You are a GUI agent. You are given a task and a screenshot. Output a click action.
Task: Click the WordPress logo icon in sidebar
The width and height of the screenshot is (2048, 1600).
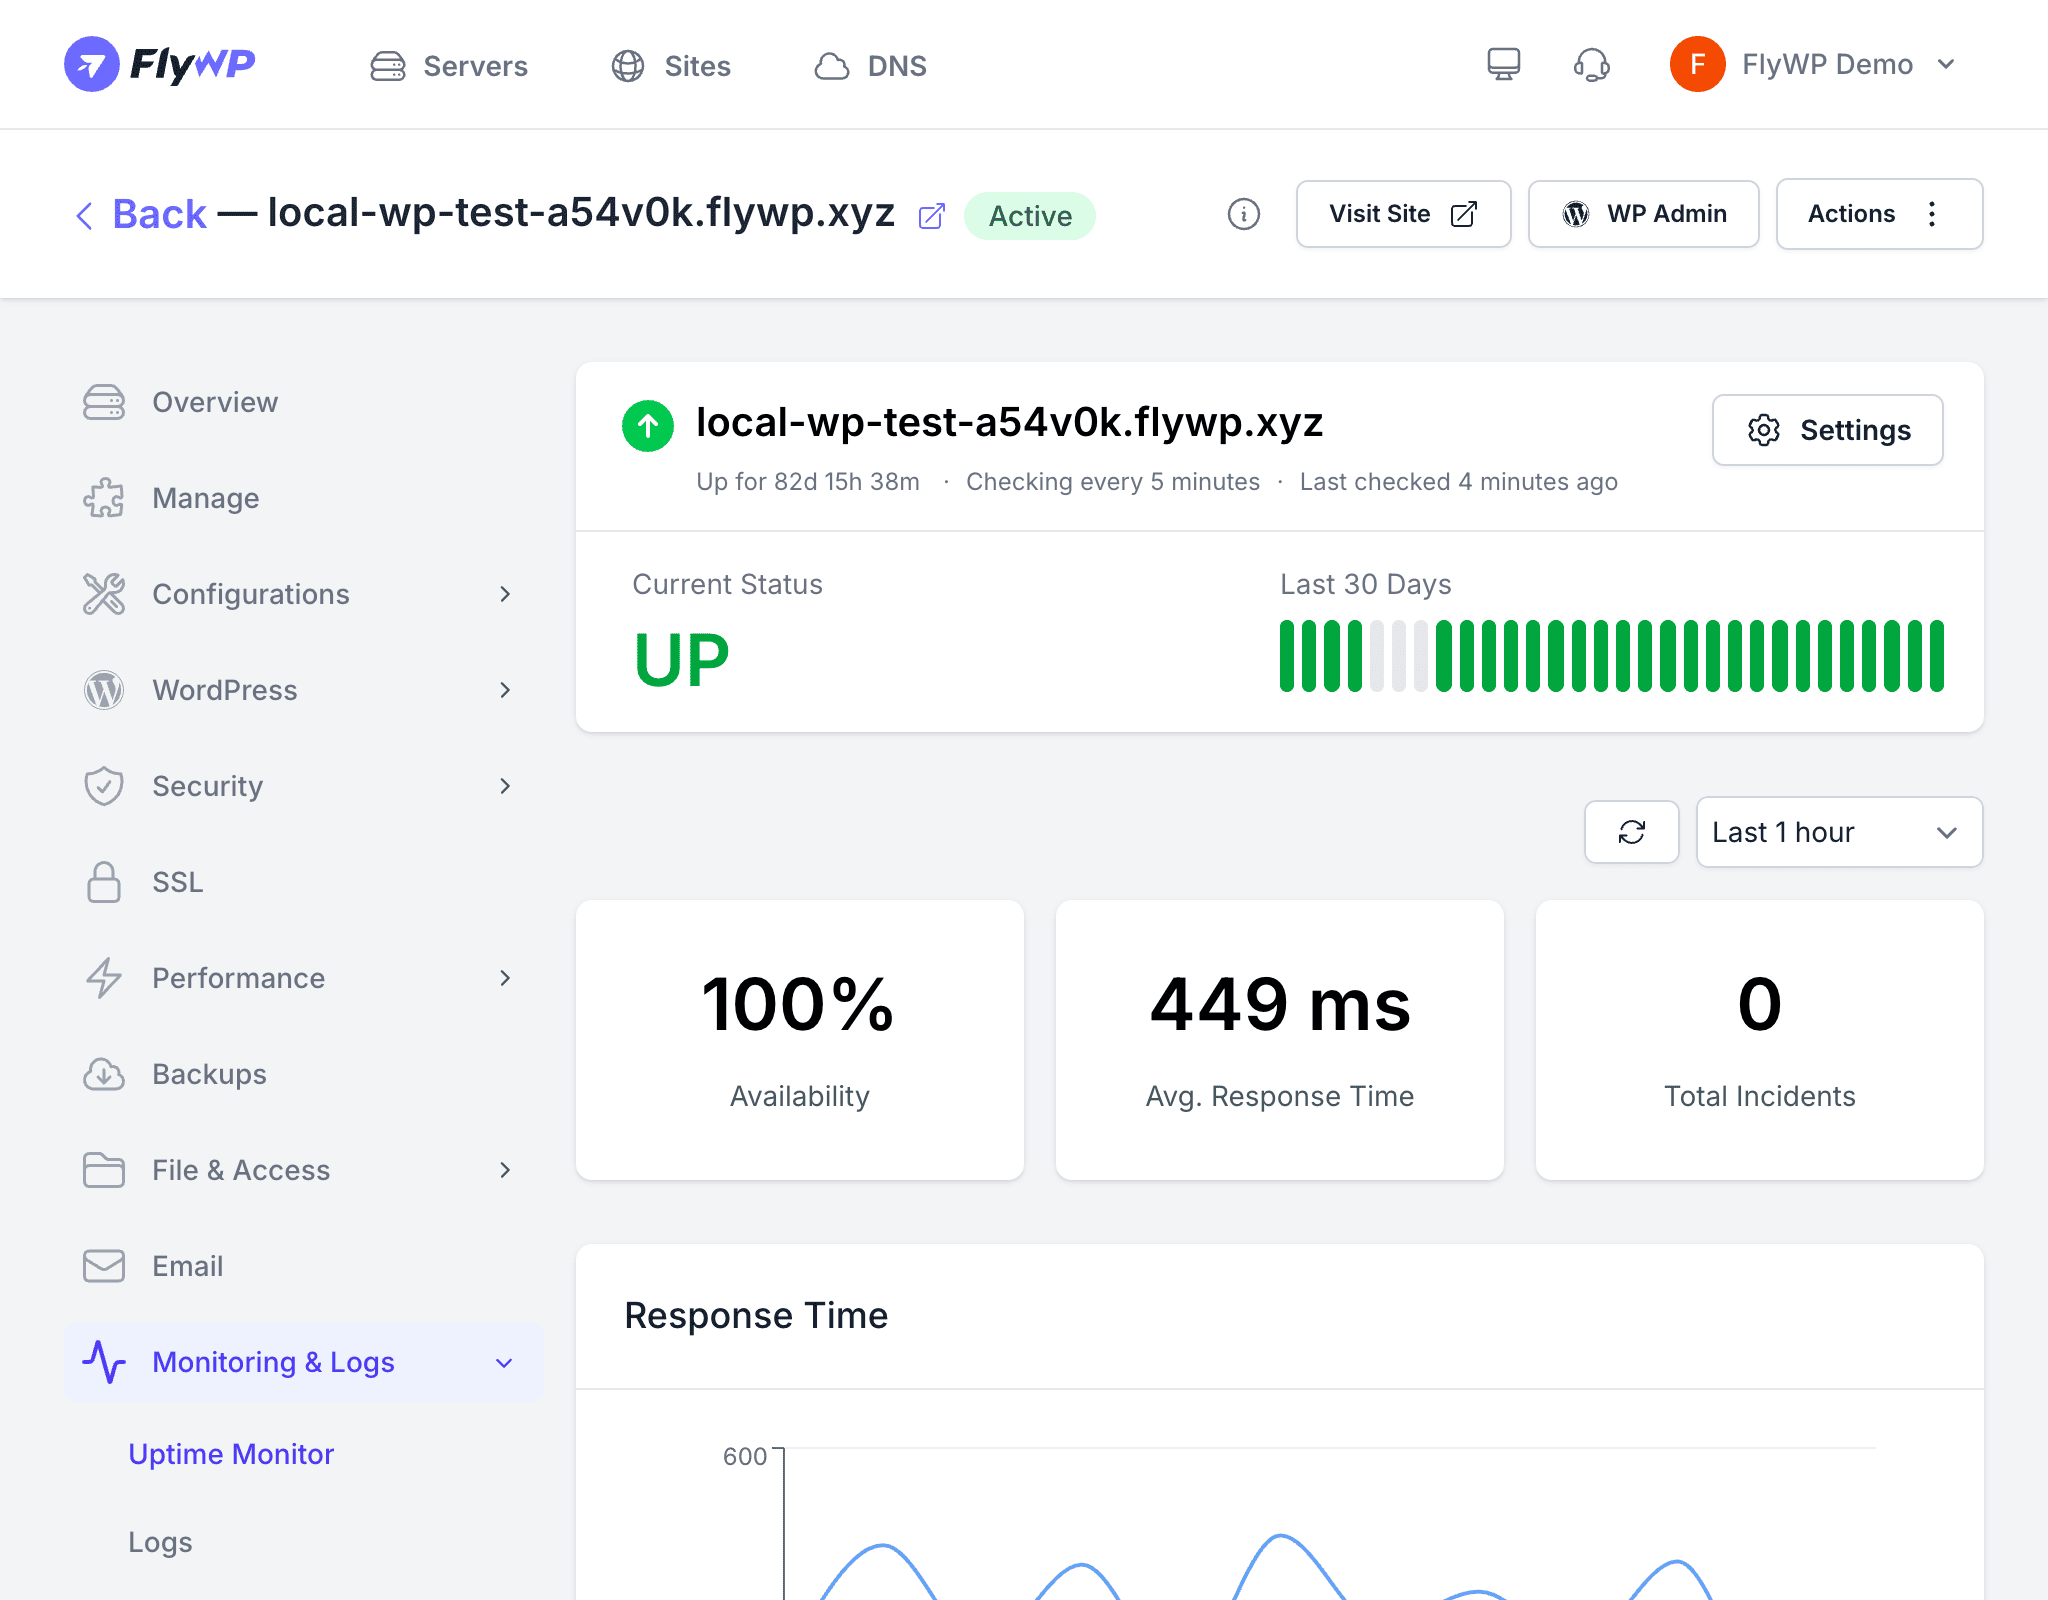coord(104,690)
